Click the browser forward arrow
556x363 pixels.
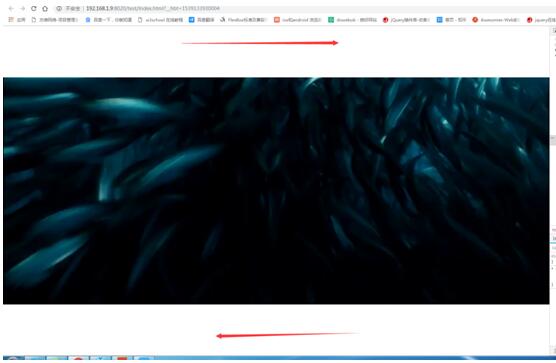[22, 8]
